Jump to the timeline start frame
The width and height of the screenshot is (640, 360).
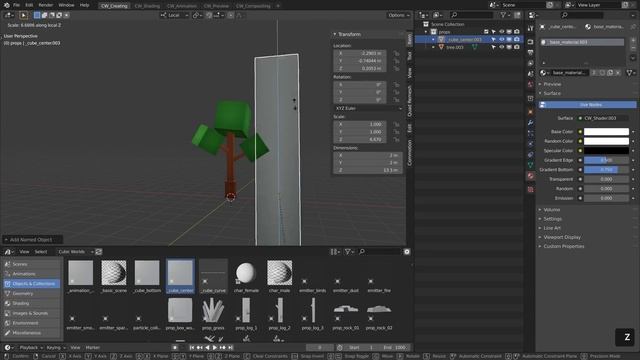[x=191, y=347]
